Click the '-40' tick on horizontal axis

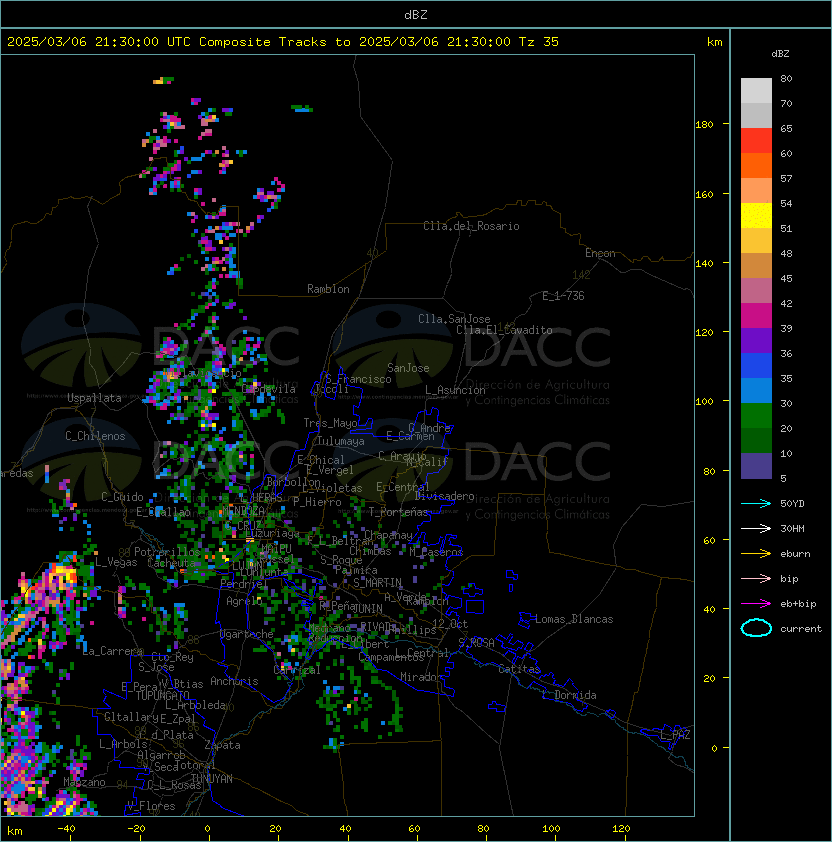click(66, 829)
